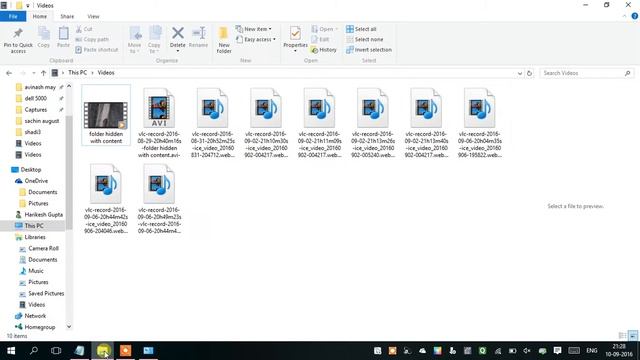
Task: Click Edit in the Open group
Action: coord(320,39)
